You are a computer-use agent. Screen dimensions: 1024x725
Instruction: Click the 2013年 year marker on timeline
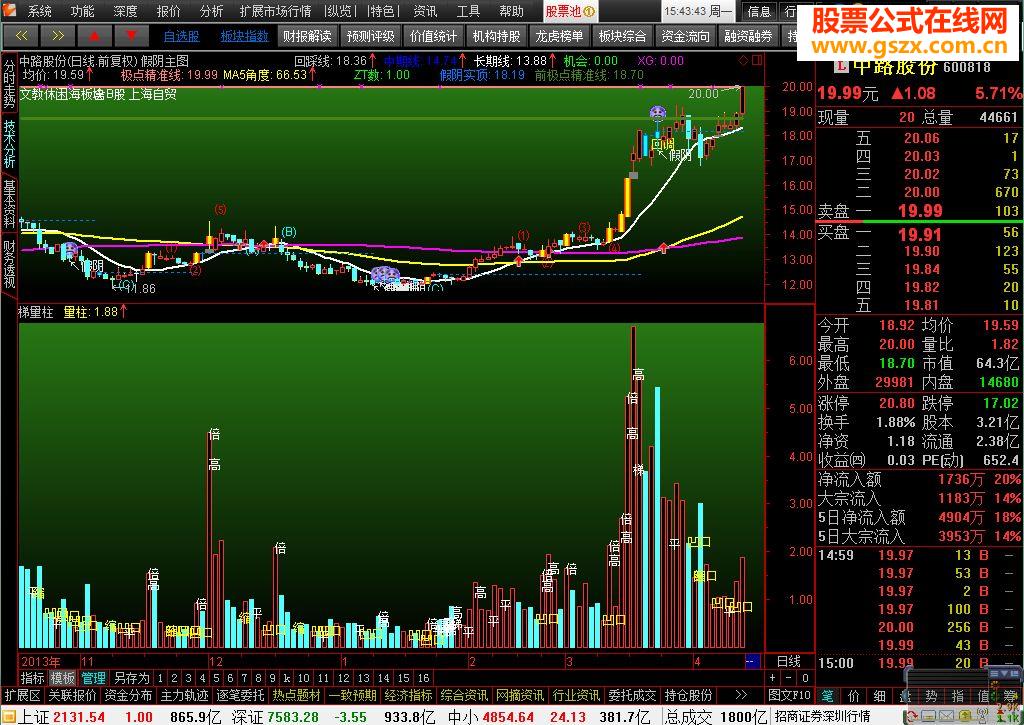(40, 662)
